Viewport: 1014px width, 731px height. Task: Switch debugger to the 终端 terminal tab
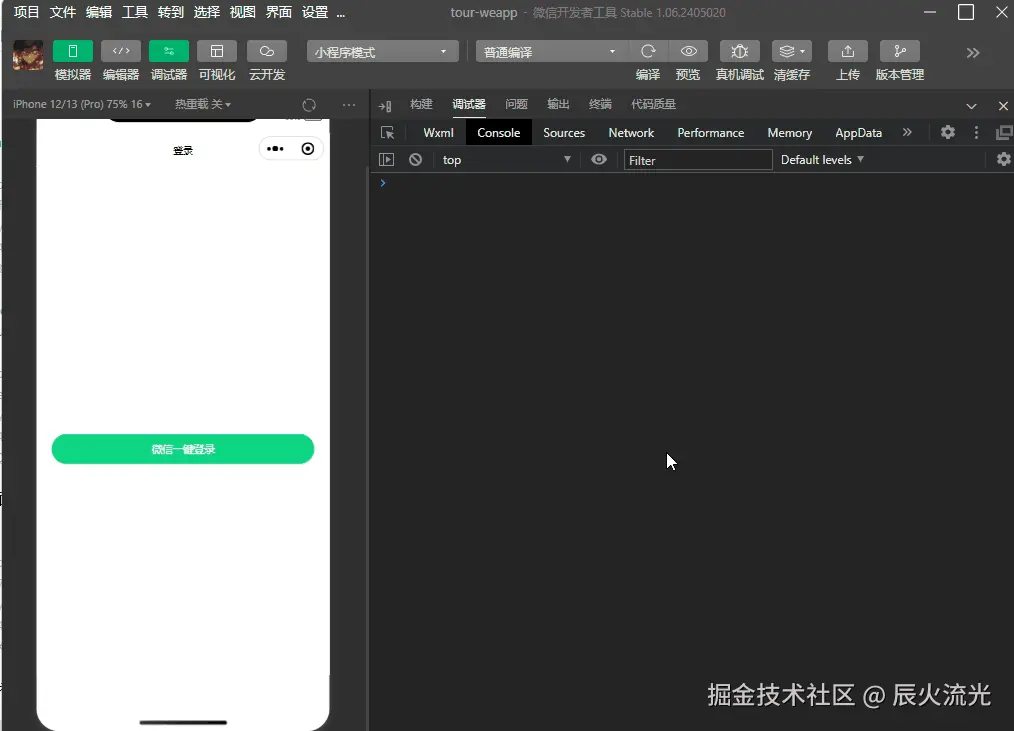[600, 103]
